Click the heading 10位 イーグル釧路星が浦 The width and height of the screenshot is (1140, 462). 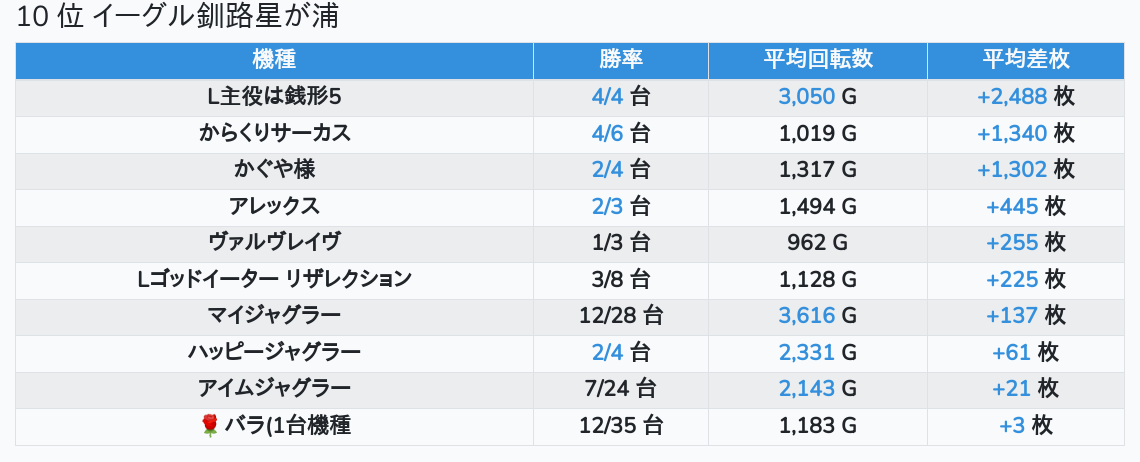click(x=178, y=17)
